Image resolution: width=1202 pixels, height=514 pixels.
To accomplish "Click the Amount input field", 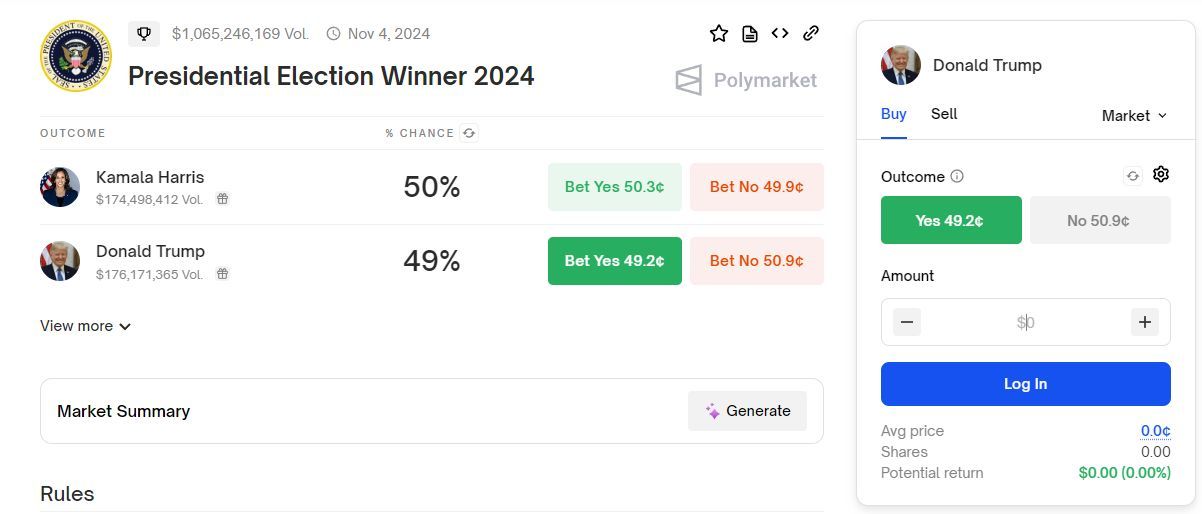I will [1025, 322].
